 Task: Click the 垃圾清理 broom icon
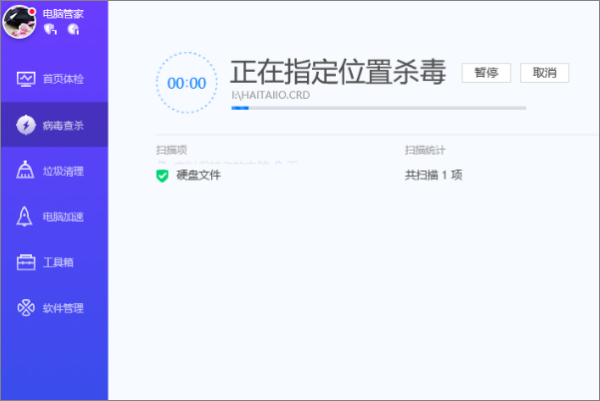point(25,170)
